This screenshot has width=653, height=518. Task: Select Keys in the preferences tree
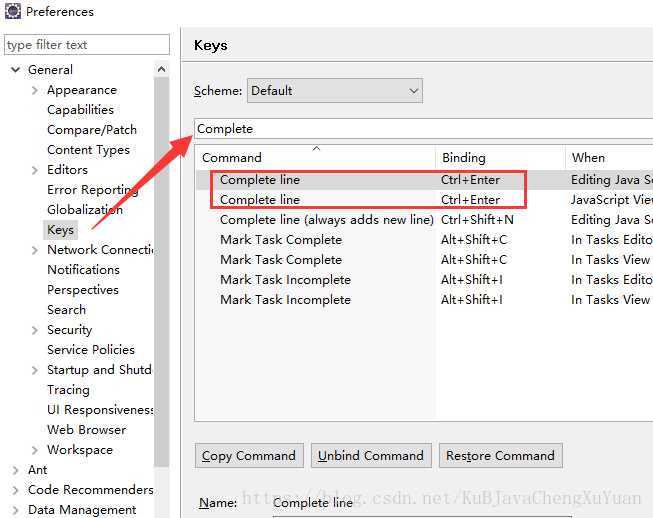(60, 230)
